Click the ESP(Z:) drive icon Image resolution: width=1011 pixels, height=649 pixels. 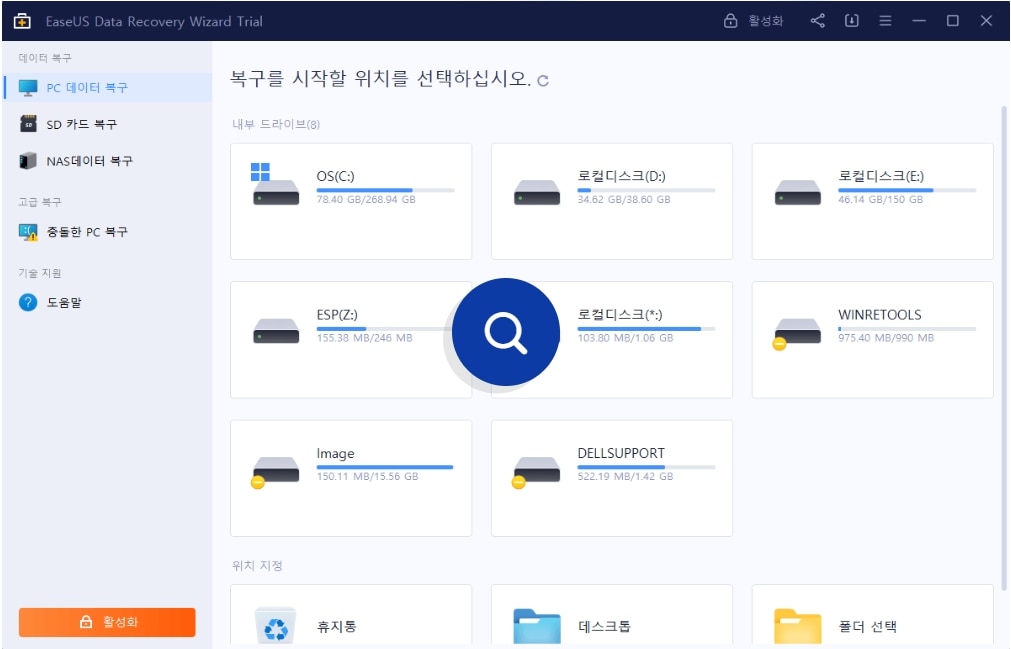[276, 331]
